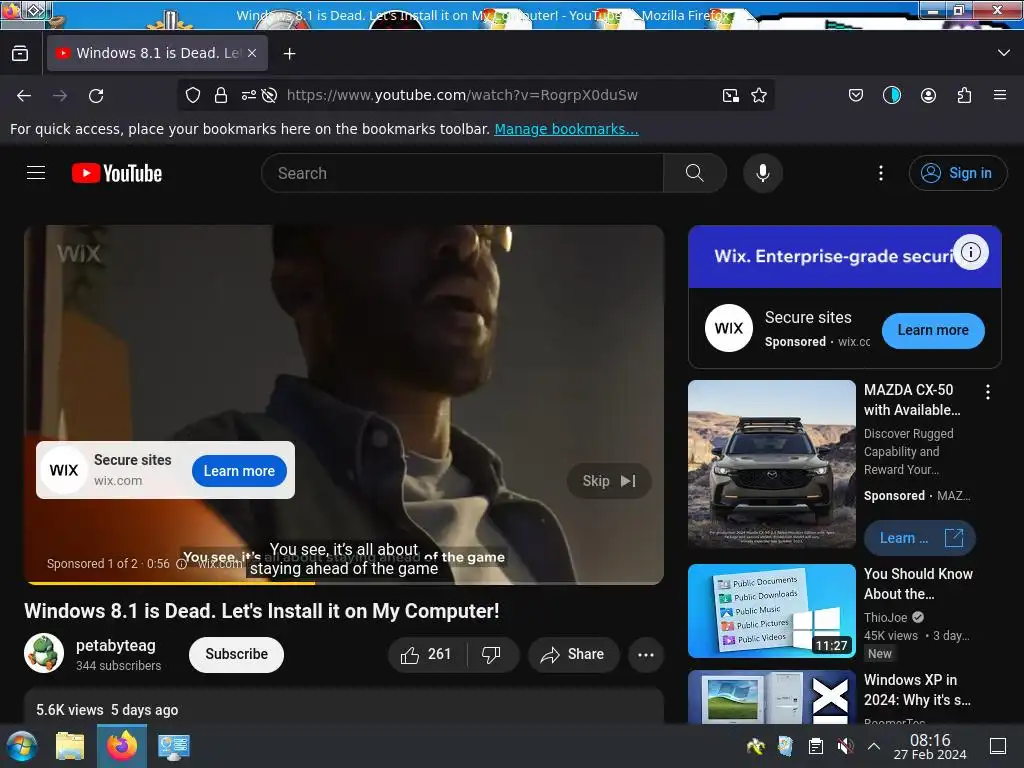Screen dimensions: 1024x768
Task: Open the Firefox application menu
Action: click(x=1000, y=95)
